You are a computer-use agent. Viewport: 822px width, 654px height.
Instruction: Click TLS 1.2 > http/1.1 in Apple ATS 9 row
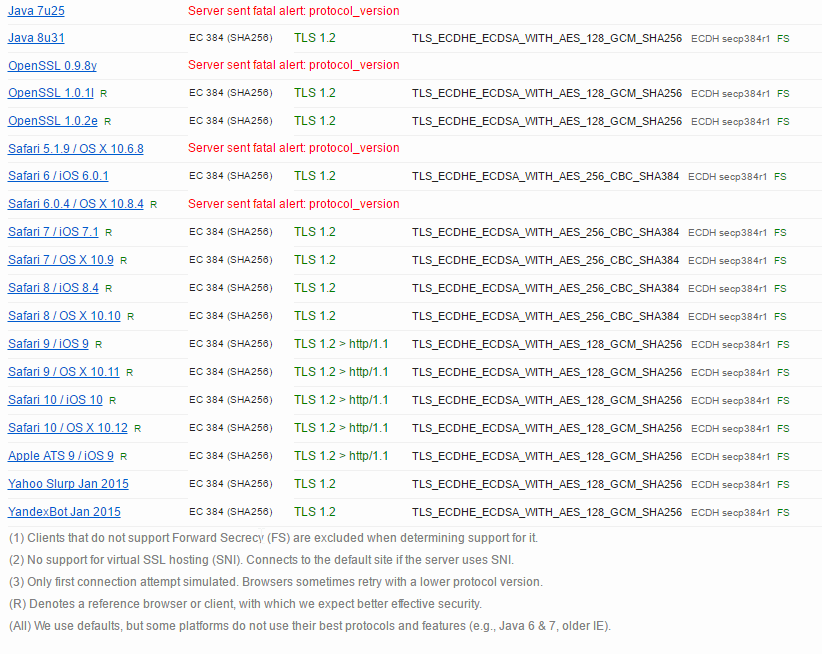341,456
